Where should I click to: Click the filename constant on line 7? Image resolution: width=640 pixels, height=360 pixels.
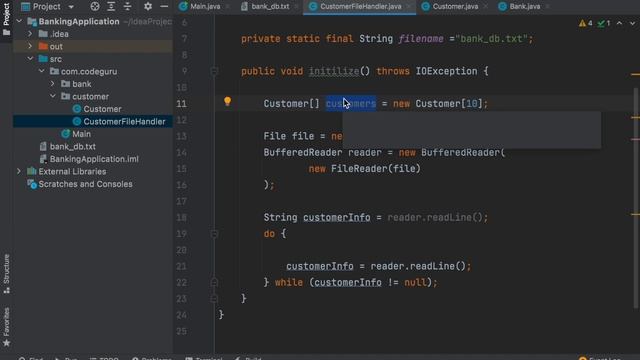coord(421,39)
